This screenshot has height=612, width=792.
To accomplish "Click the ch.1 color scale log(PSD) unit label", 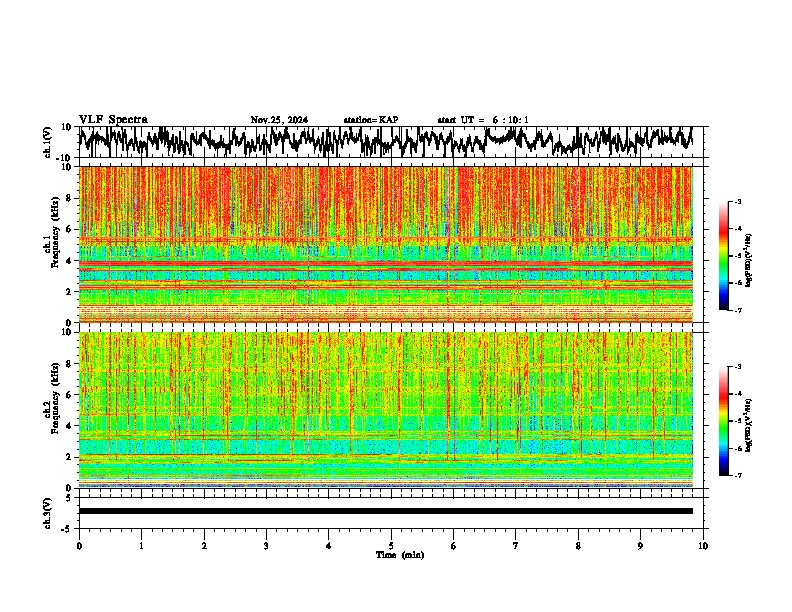I will [x=749, y=260].
